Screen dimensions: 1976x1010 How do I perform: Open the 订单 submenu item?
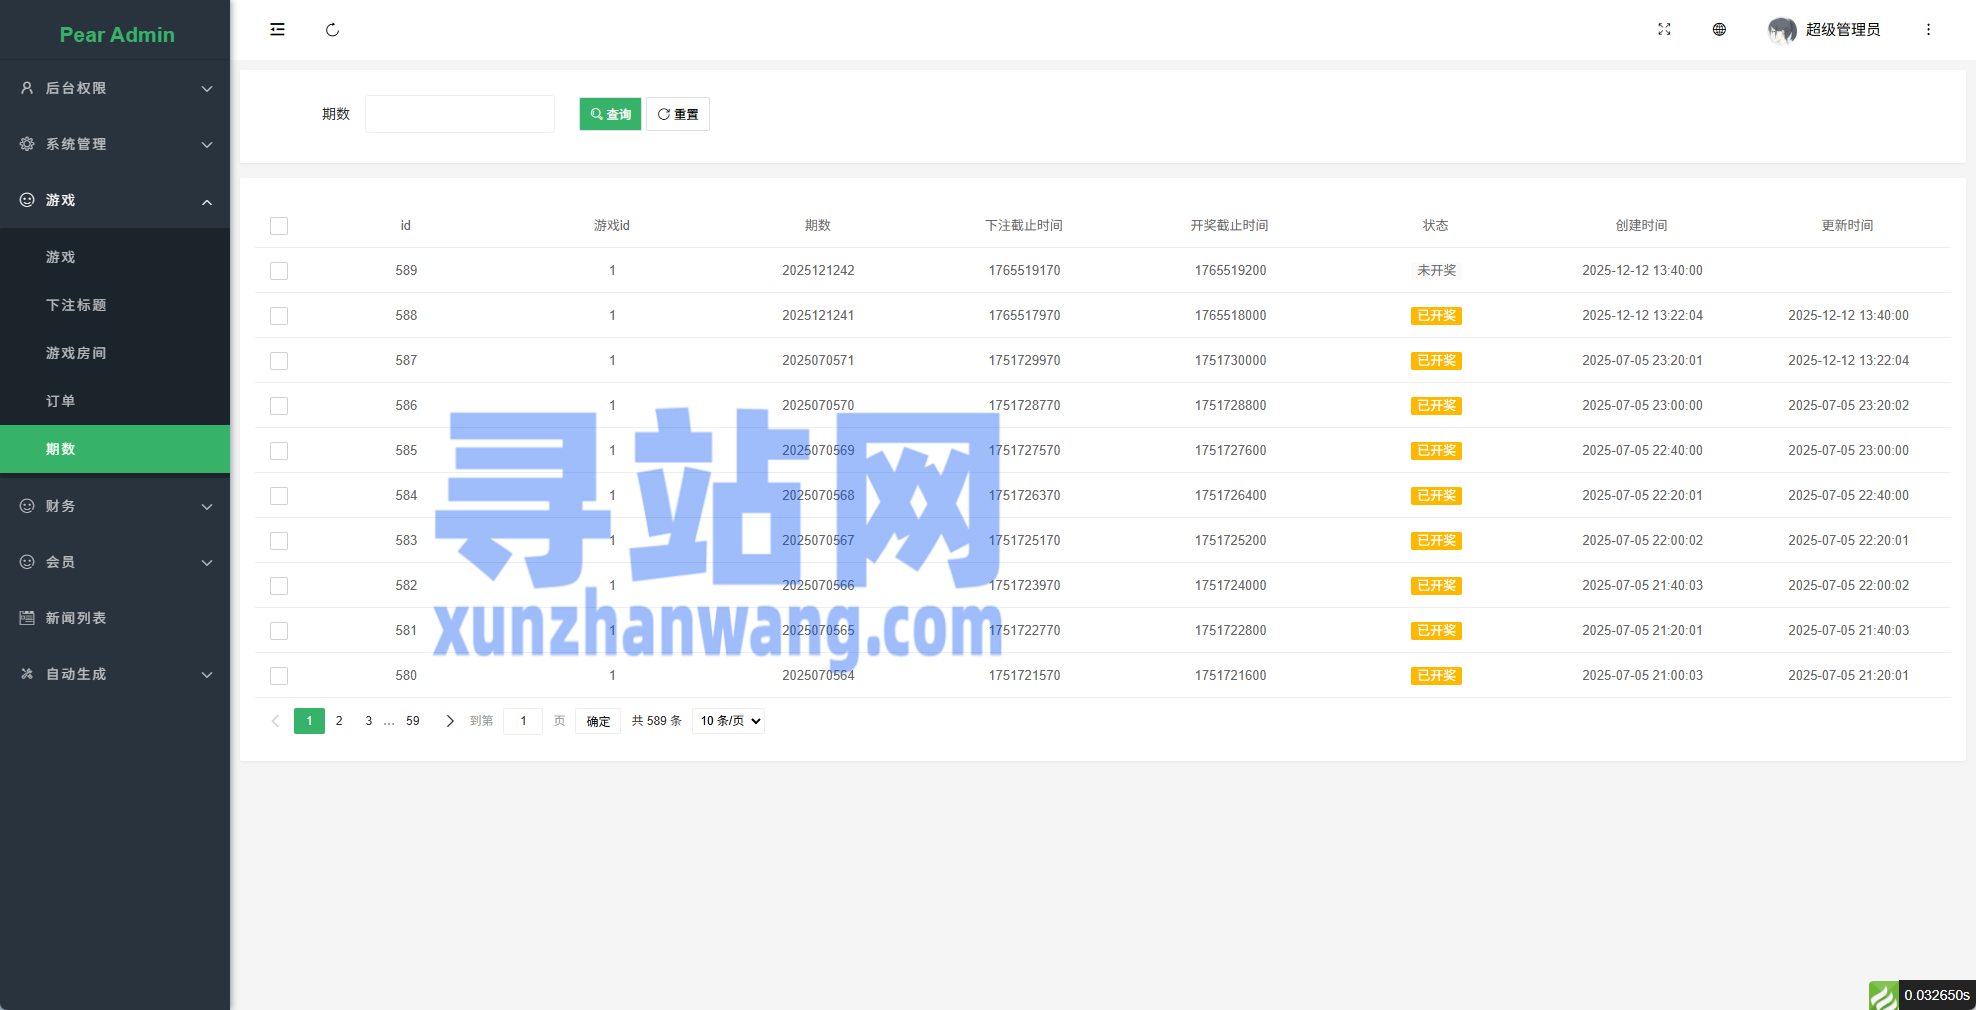click(x=61, y=401)
